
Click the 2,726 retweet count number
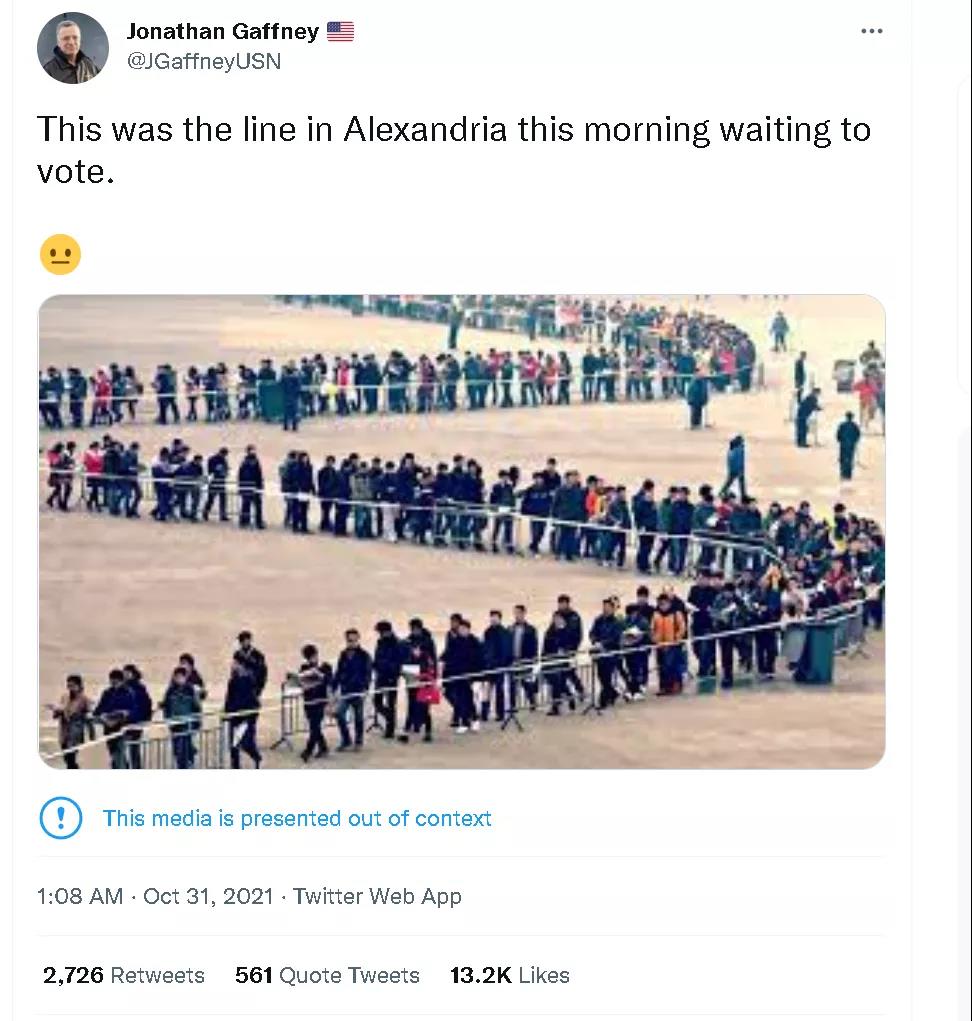tap(73, 975)
